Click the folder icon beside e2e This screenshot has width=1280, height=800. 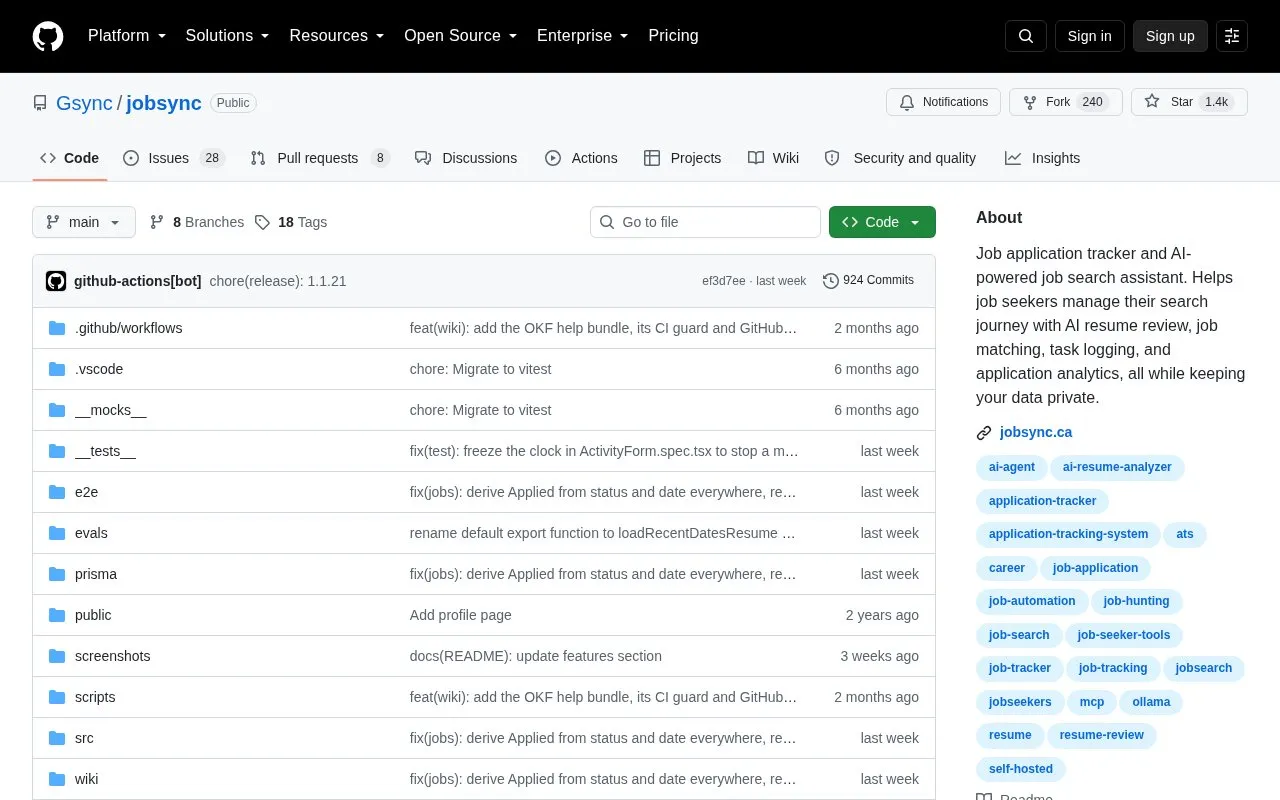click(x=57, y=492)
